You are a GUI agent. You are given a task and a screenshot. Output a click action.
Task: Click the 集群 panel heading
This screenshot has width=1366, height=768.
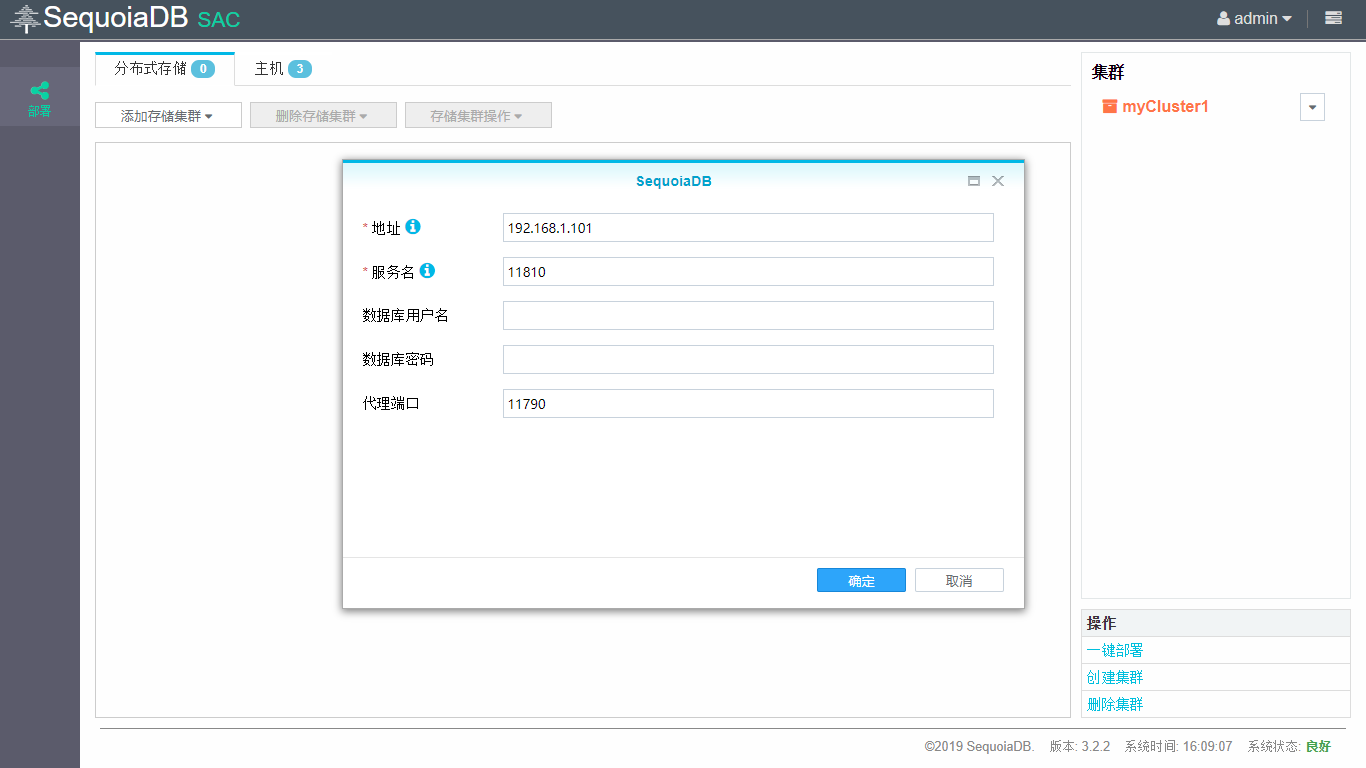(1108, 72)
